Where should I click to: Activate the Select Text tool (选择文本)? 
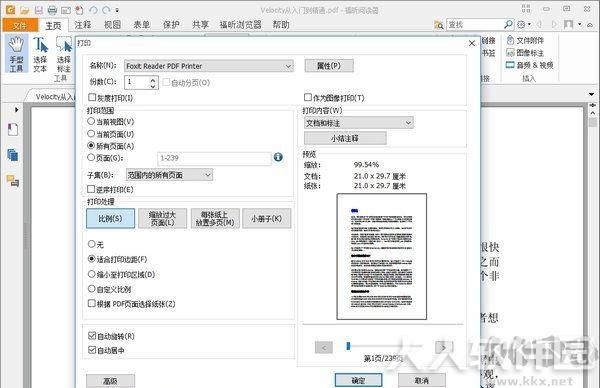pyautogui.click(x=40, y=54)
